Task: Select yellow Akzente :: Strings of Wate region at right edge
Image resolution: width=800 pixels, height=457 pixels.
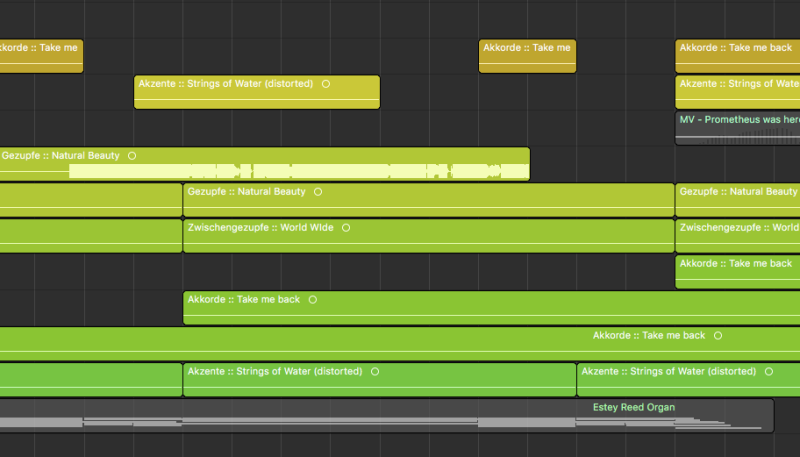Action: [738, 92]
